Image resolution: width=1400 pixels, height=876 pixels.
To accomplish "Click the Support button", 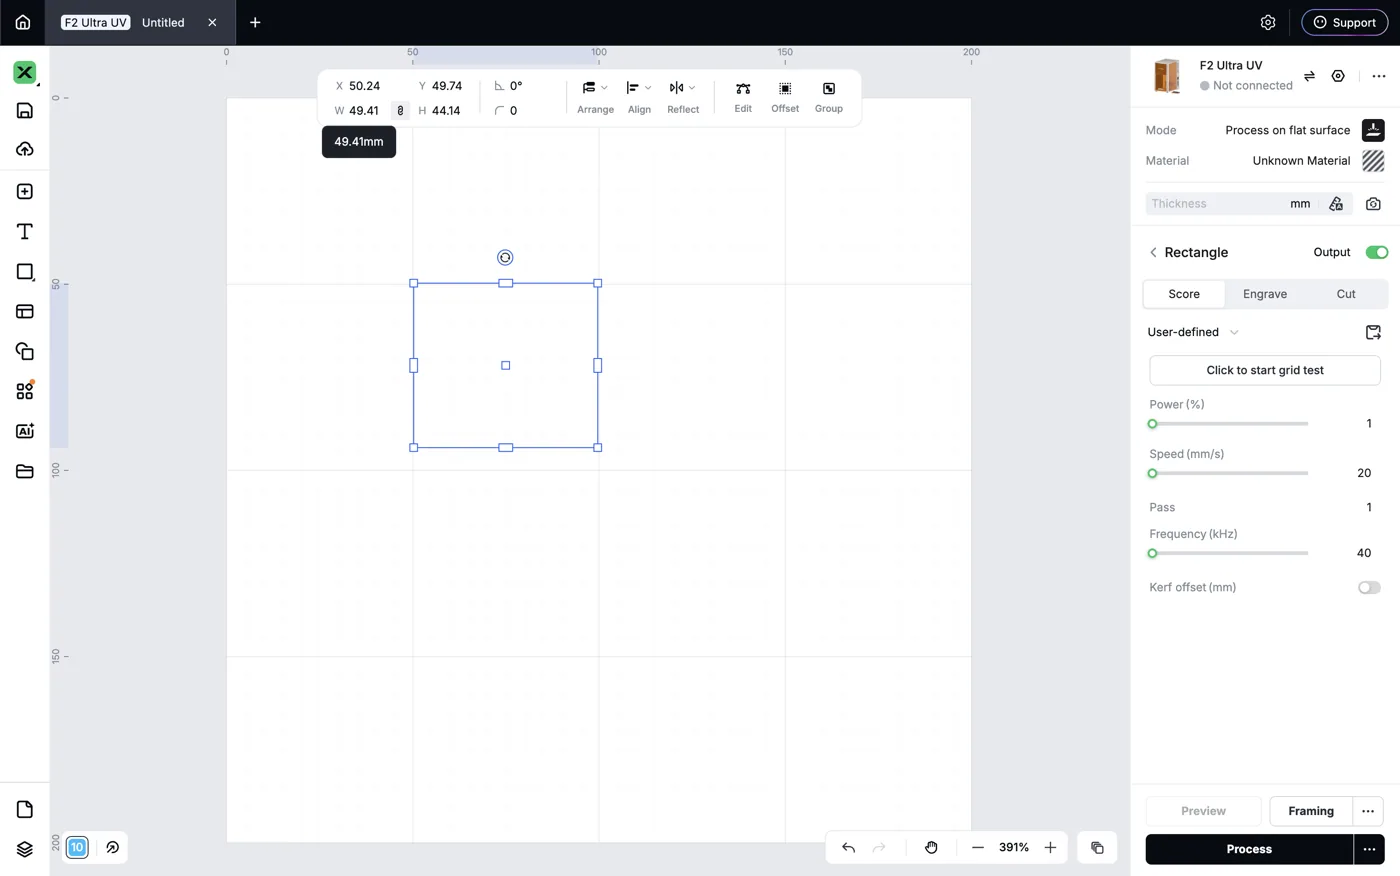I will pyautogui.click(x=1344, y=22).
